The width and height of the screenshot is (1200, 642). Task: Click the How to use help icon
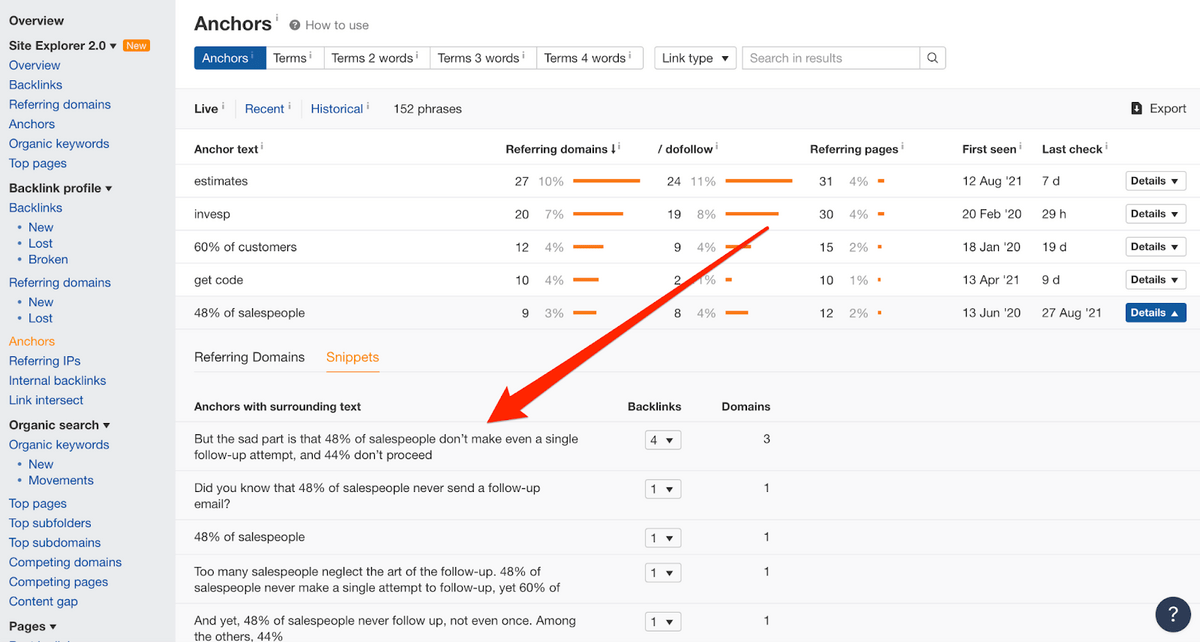(295, 25)
